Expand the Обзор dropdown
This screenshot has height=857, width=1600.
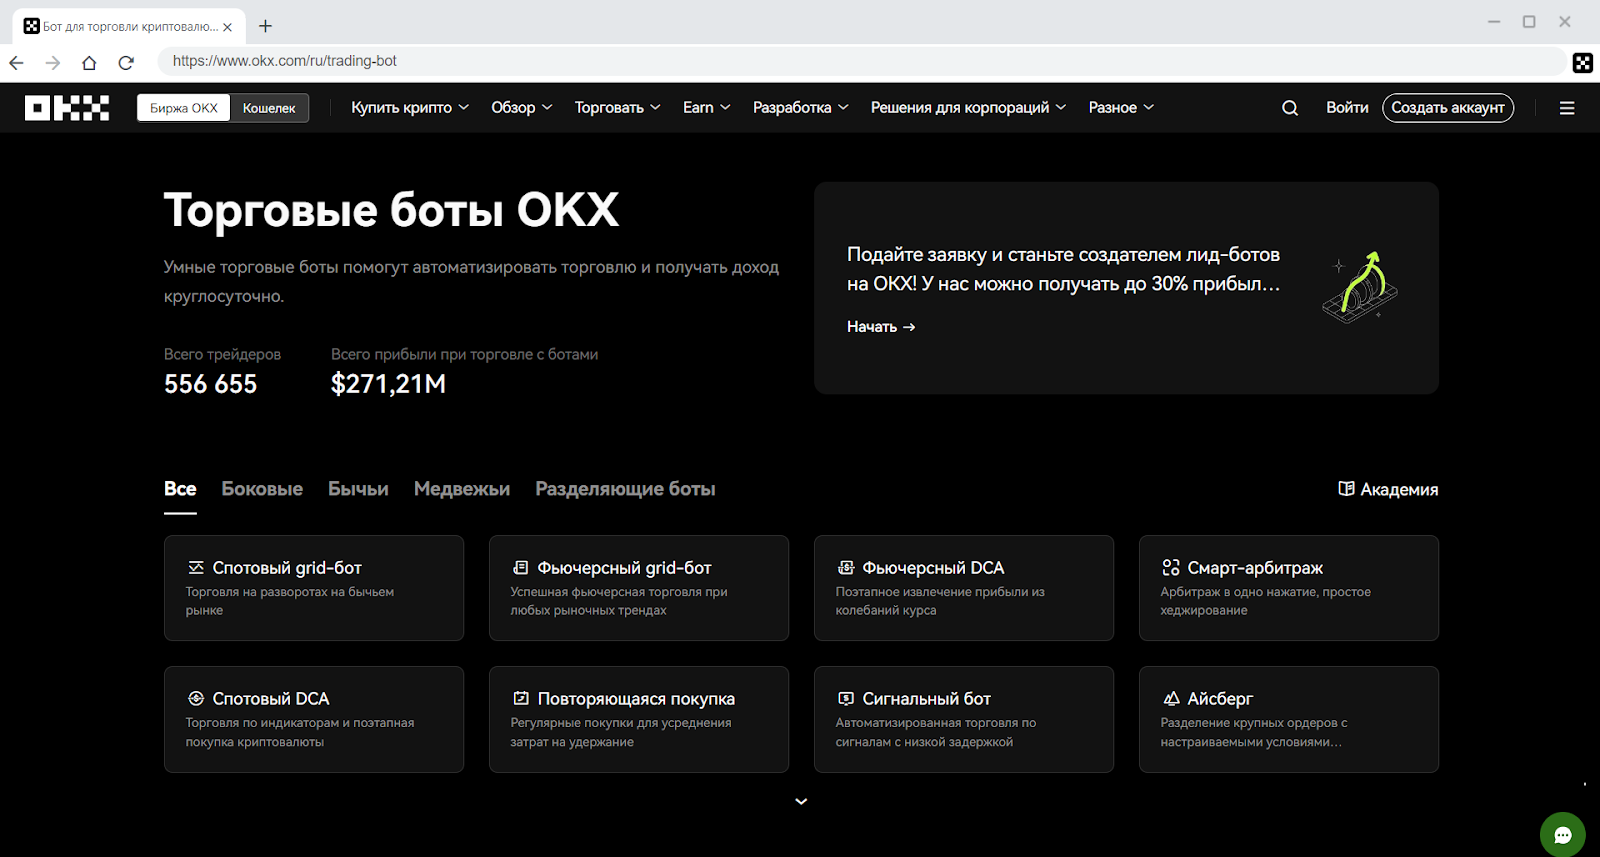coord(522,107)
